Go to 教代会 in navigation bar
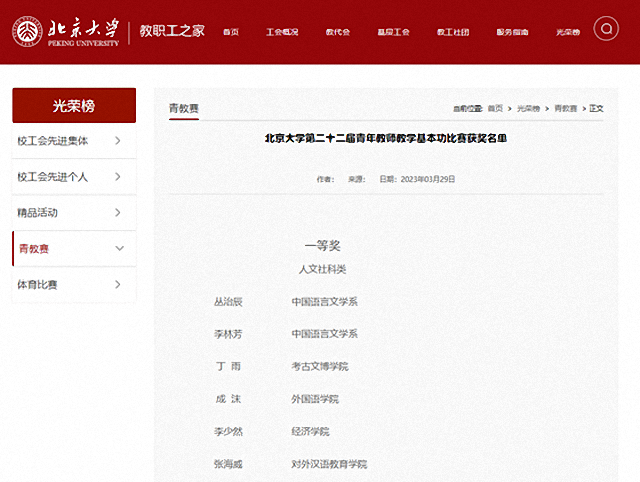This screenshot has width=640, height=482. pyautogui.click(x=338, y=32)
